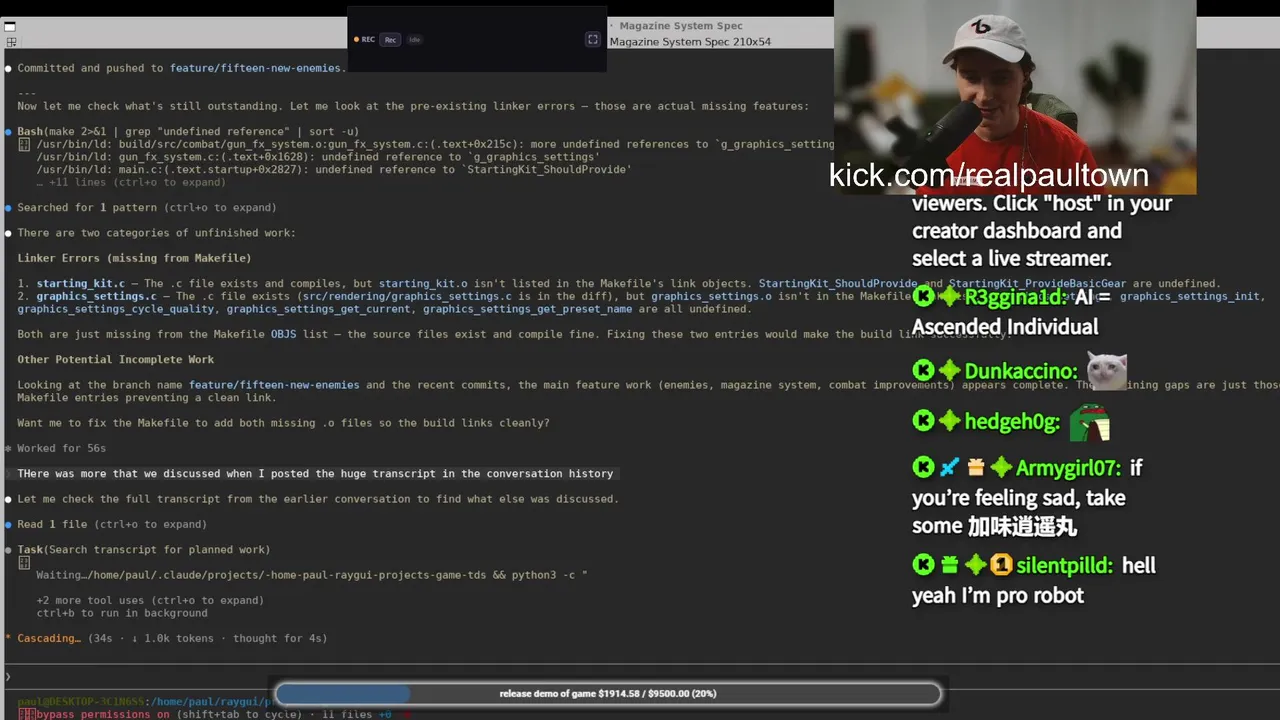1280x720 pixels.
Task: Click the Kick badge beside silentpilld
Action: point(923,566)
